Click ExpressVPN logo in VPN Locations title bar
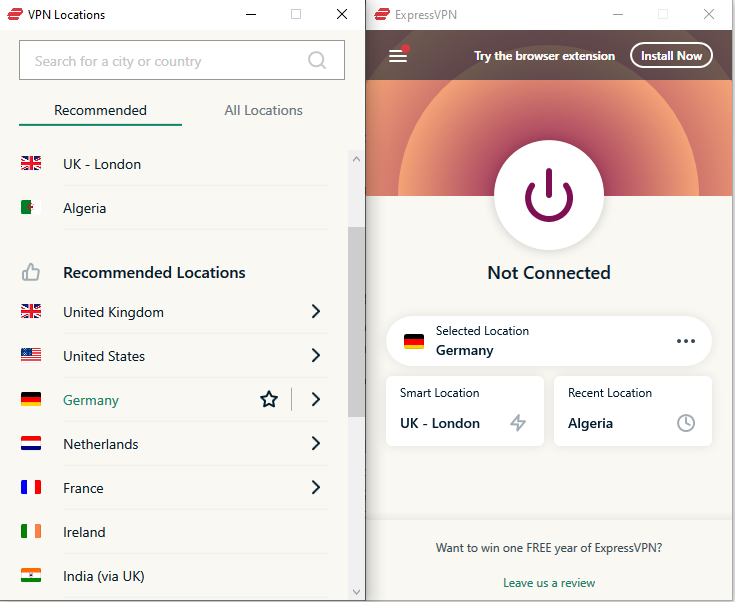 point(15,14)
